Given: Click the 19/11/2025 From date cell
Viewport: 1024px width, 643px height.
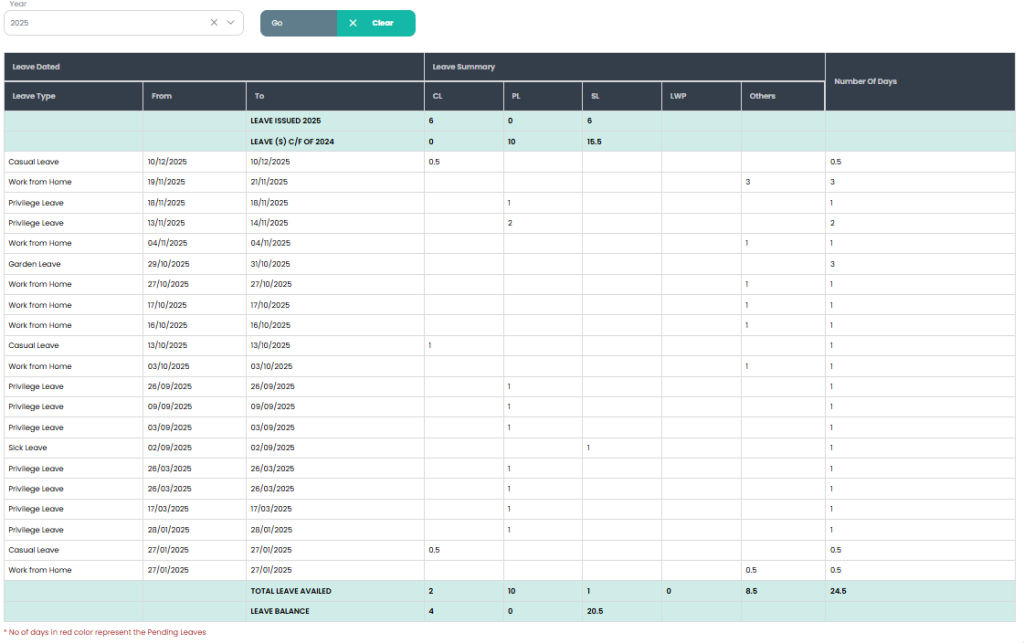Looking at the screenshot, I should tap(167, 182).
